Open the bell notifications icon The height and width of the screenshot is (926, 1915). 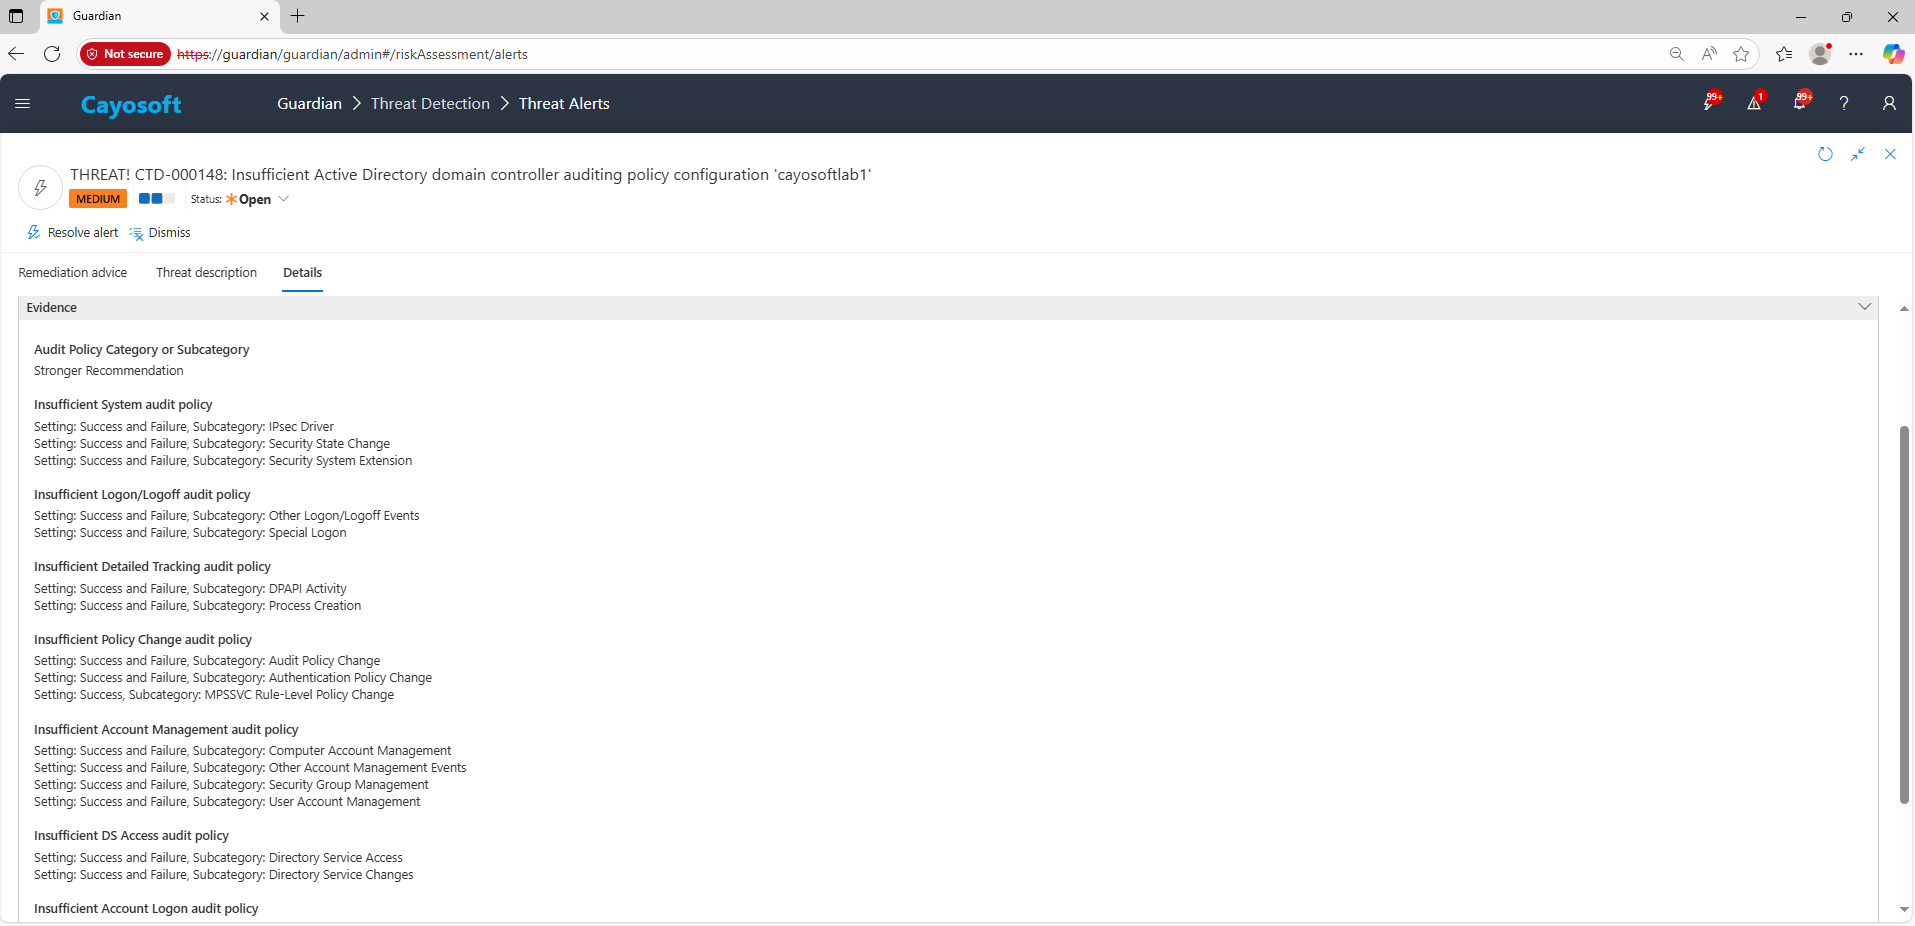tap(1800, 103)
